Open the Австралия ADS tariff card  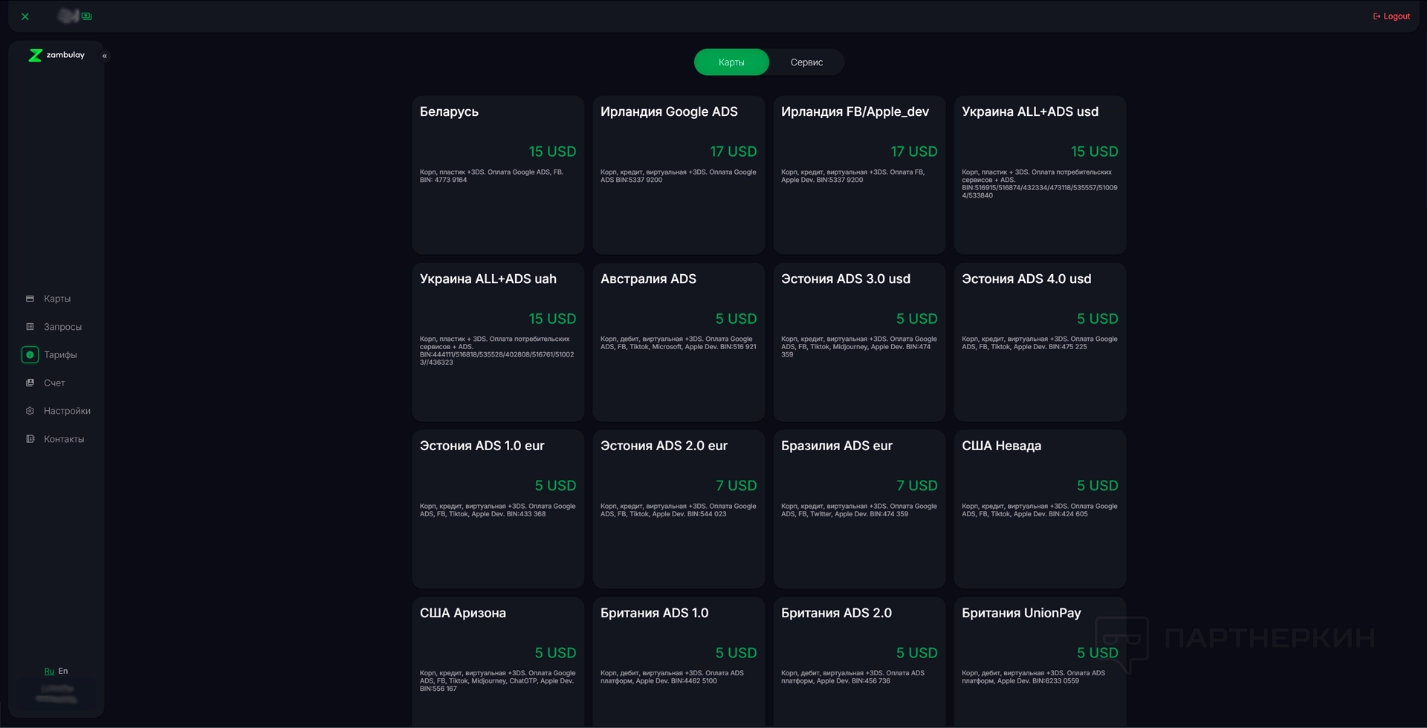coord(678,341)
